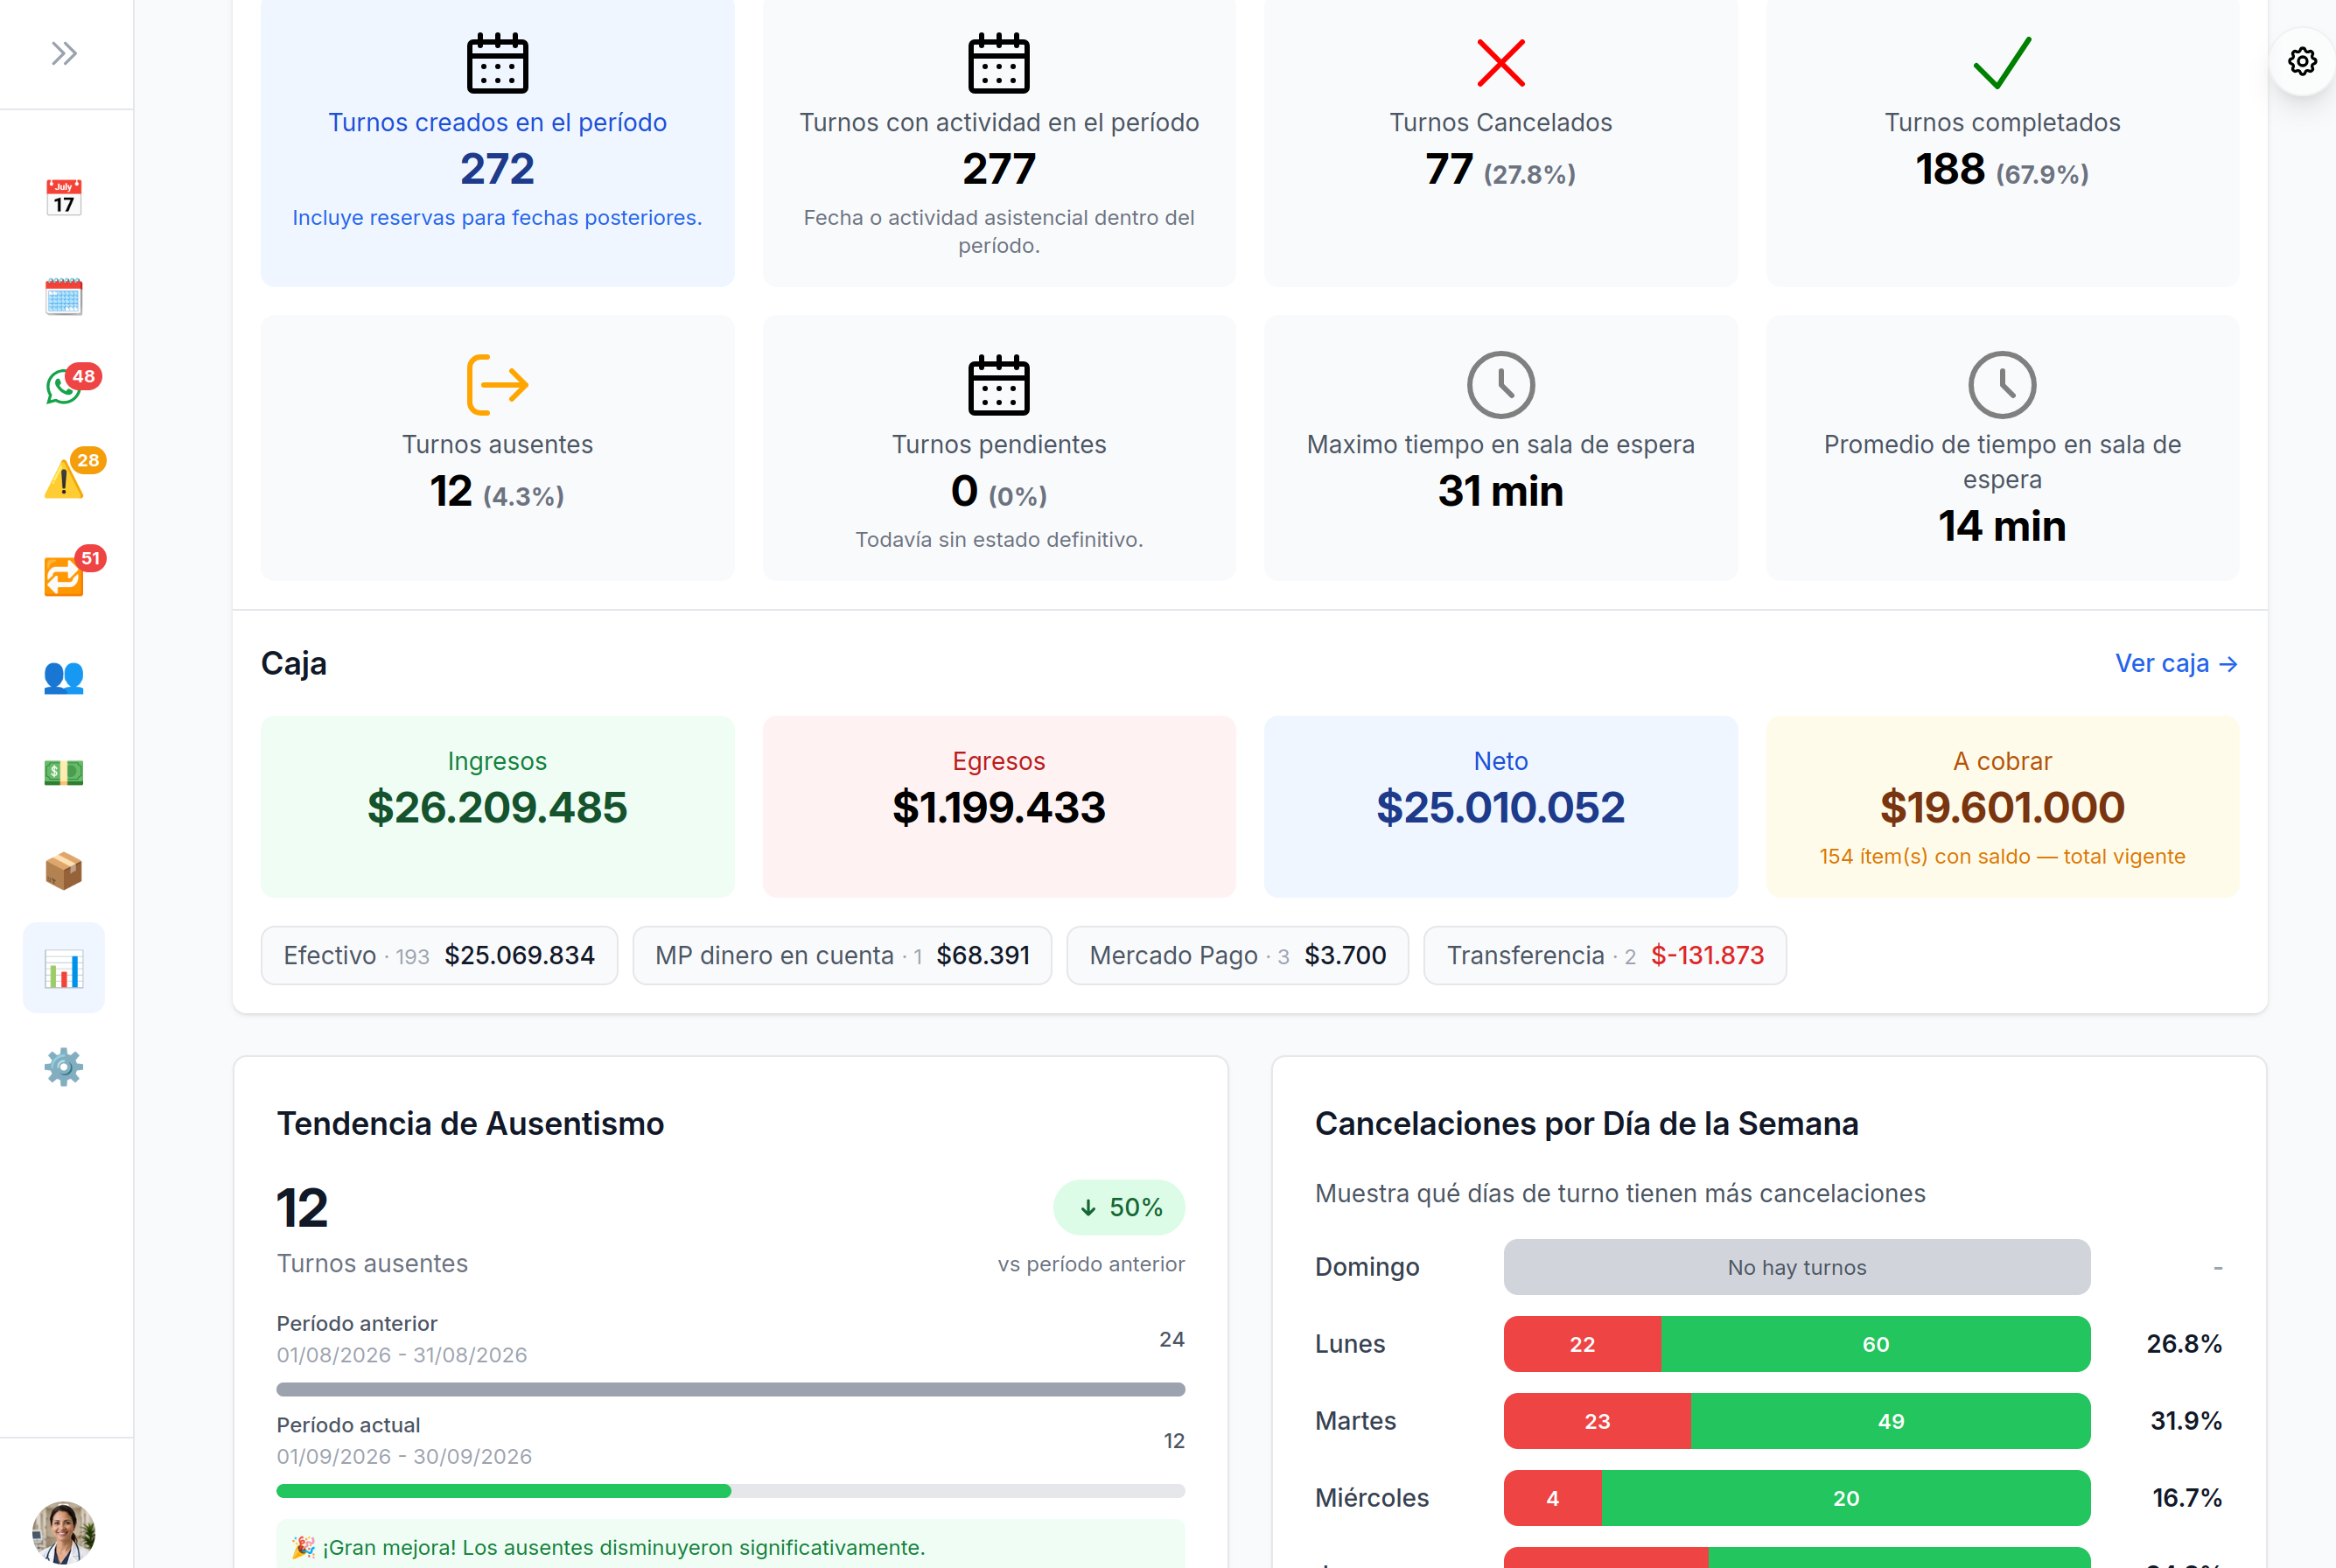Open the patients people icon

(x=64, y=677)
